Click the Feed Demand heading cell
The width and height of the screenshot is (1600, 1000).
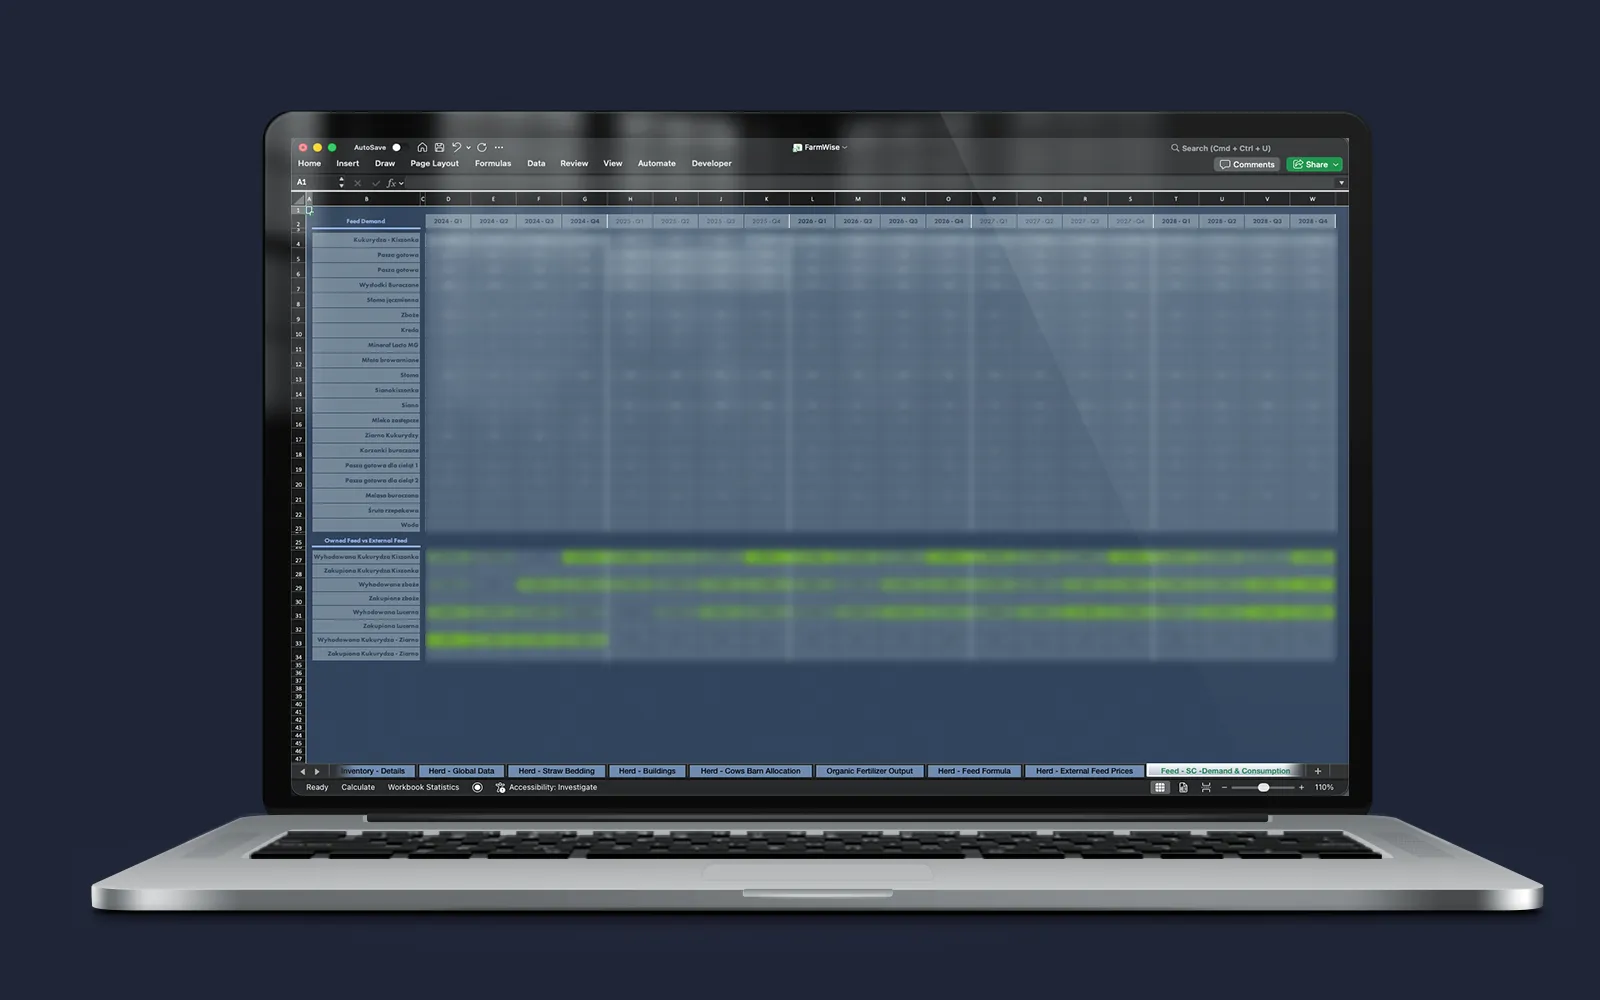366,221
